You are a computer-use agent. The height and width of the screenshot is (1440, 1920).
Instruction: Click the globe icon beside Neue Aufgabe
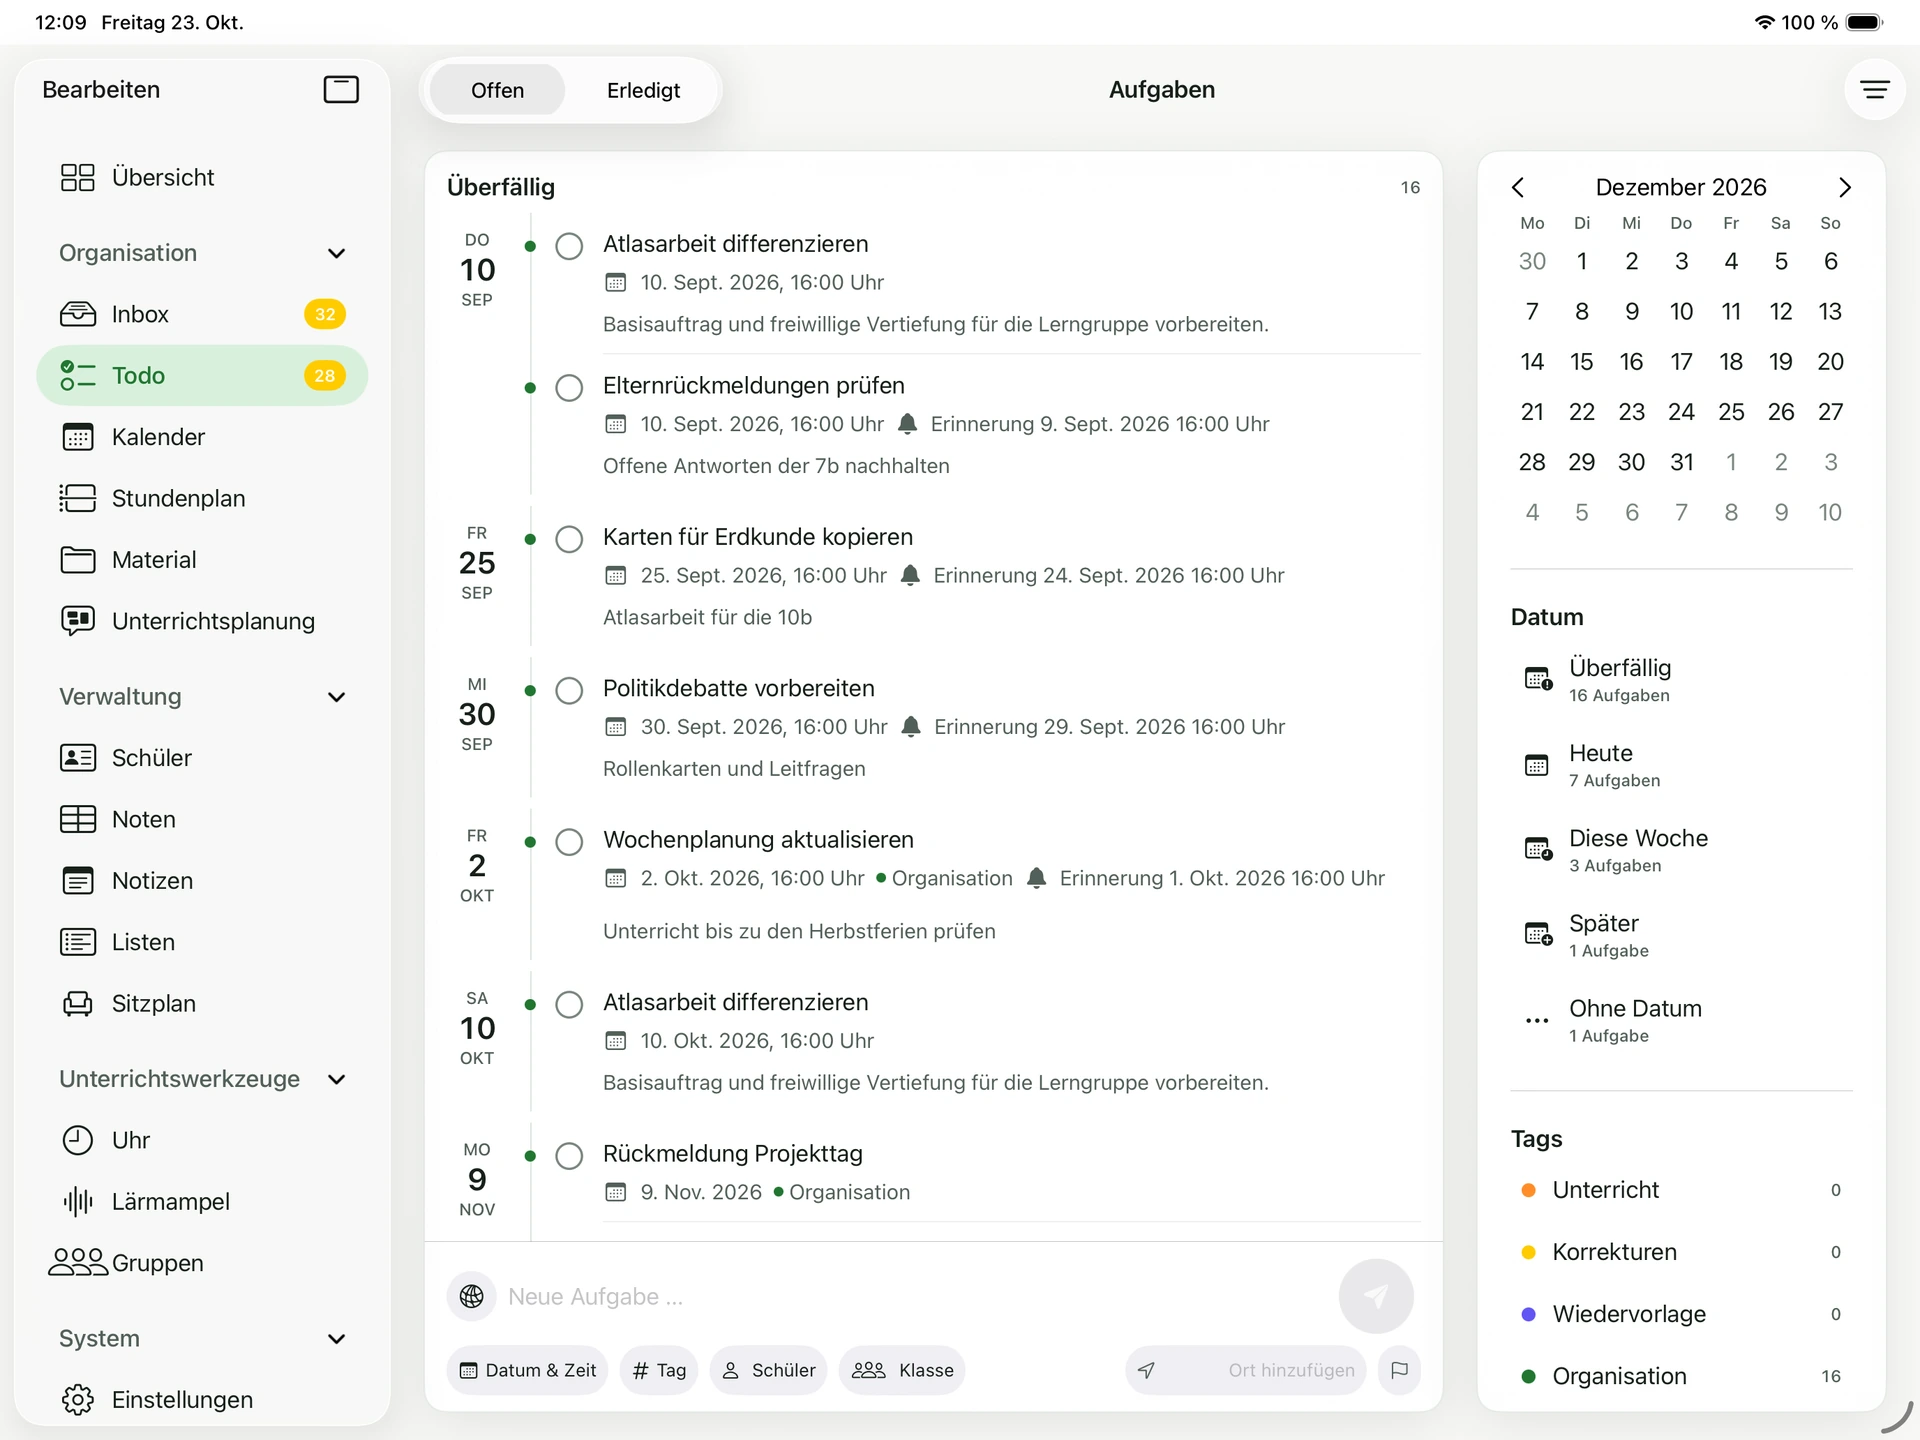472,1296
